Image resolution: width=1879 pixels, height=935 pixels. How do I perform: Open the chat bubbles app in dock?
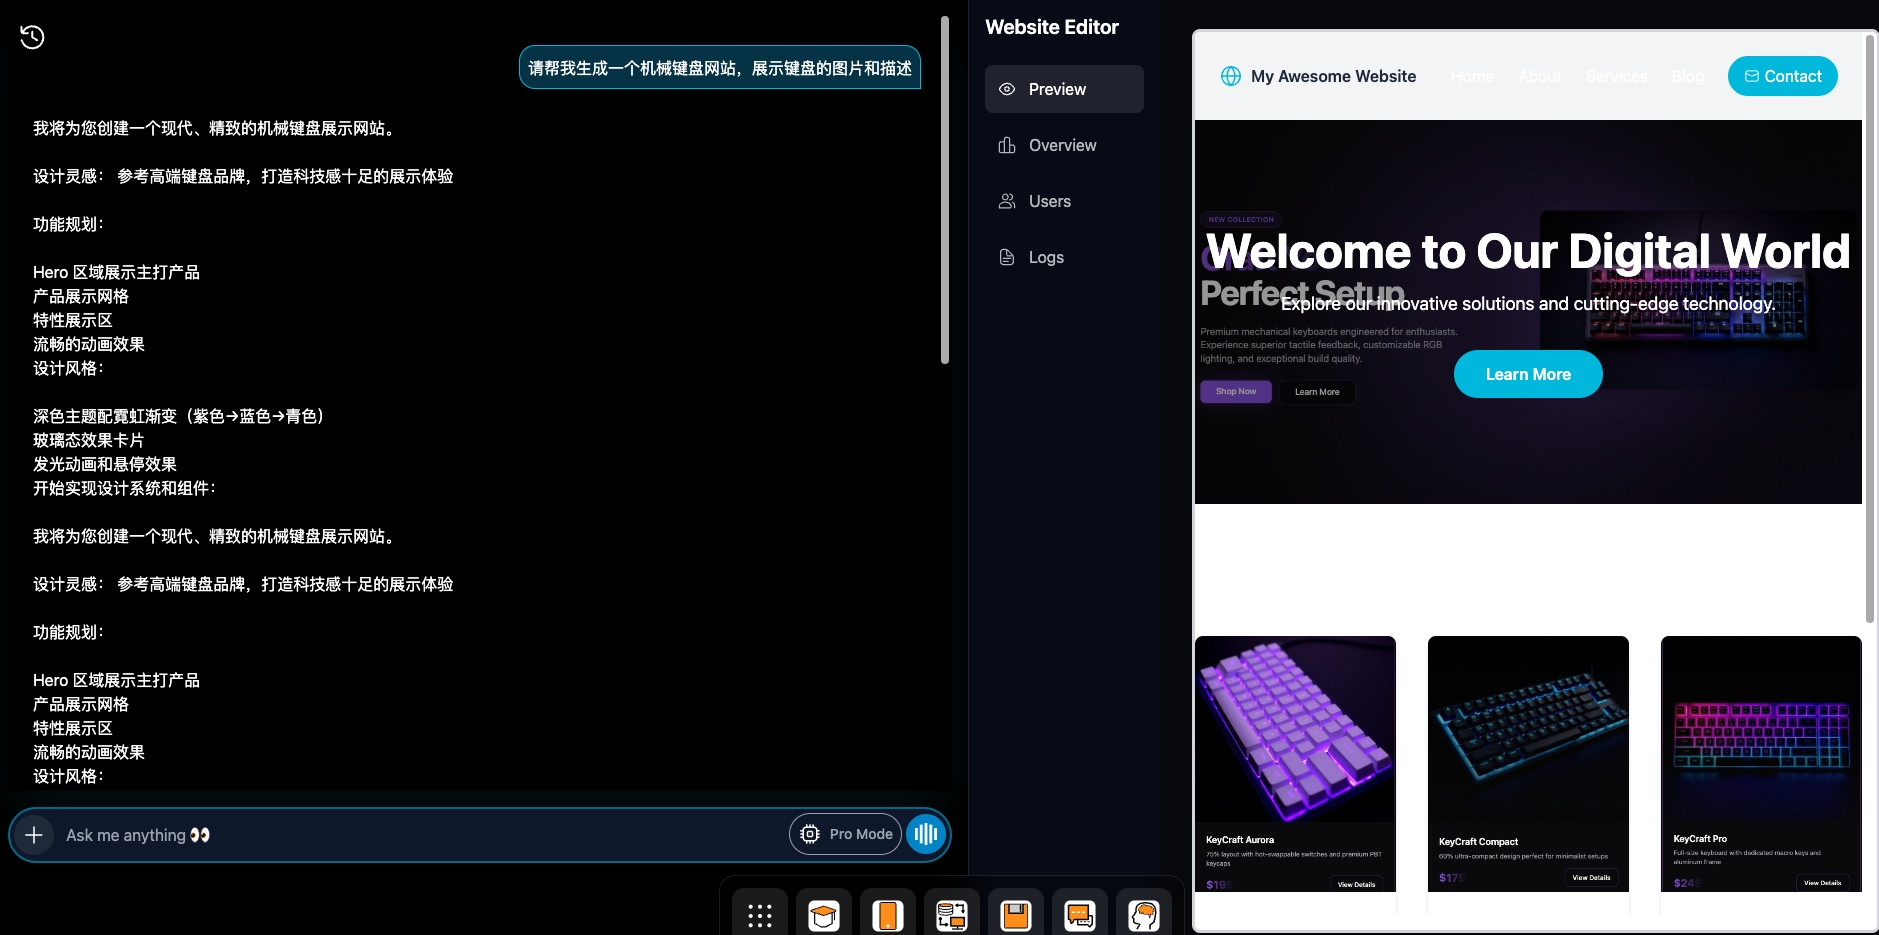pyautogui.click(x=1080, y=915)
